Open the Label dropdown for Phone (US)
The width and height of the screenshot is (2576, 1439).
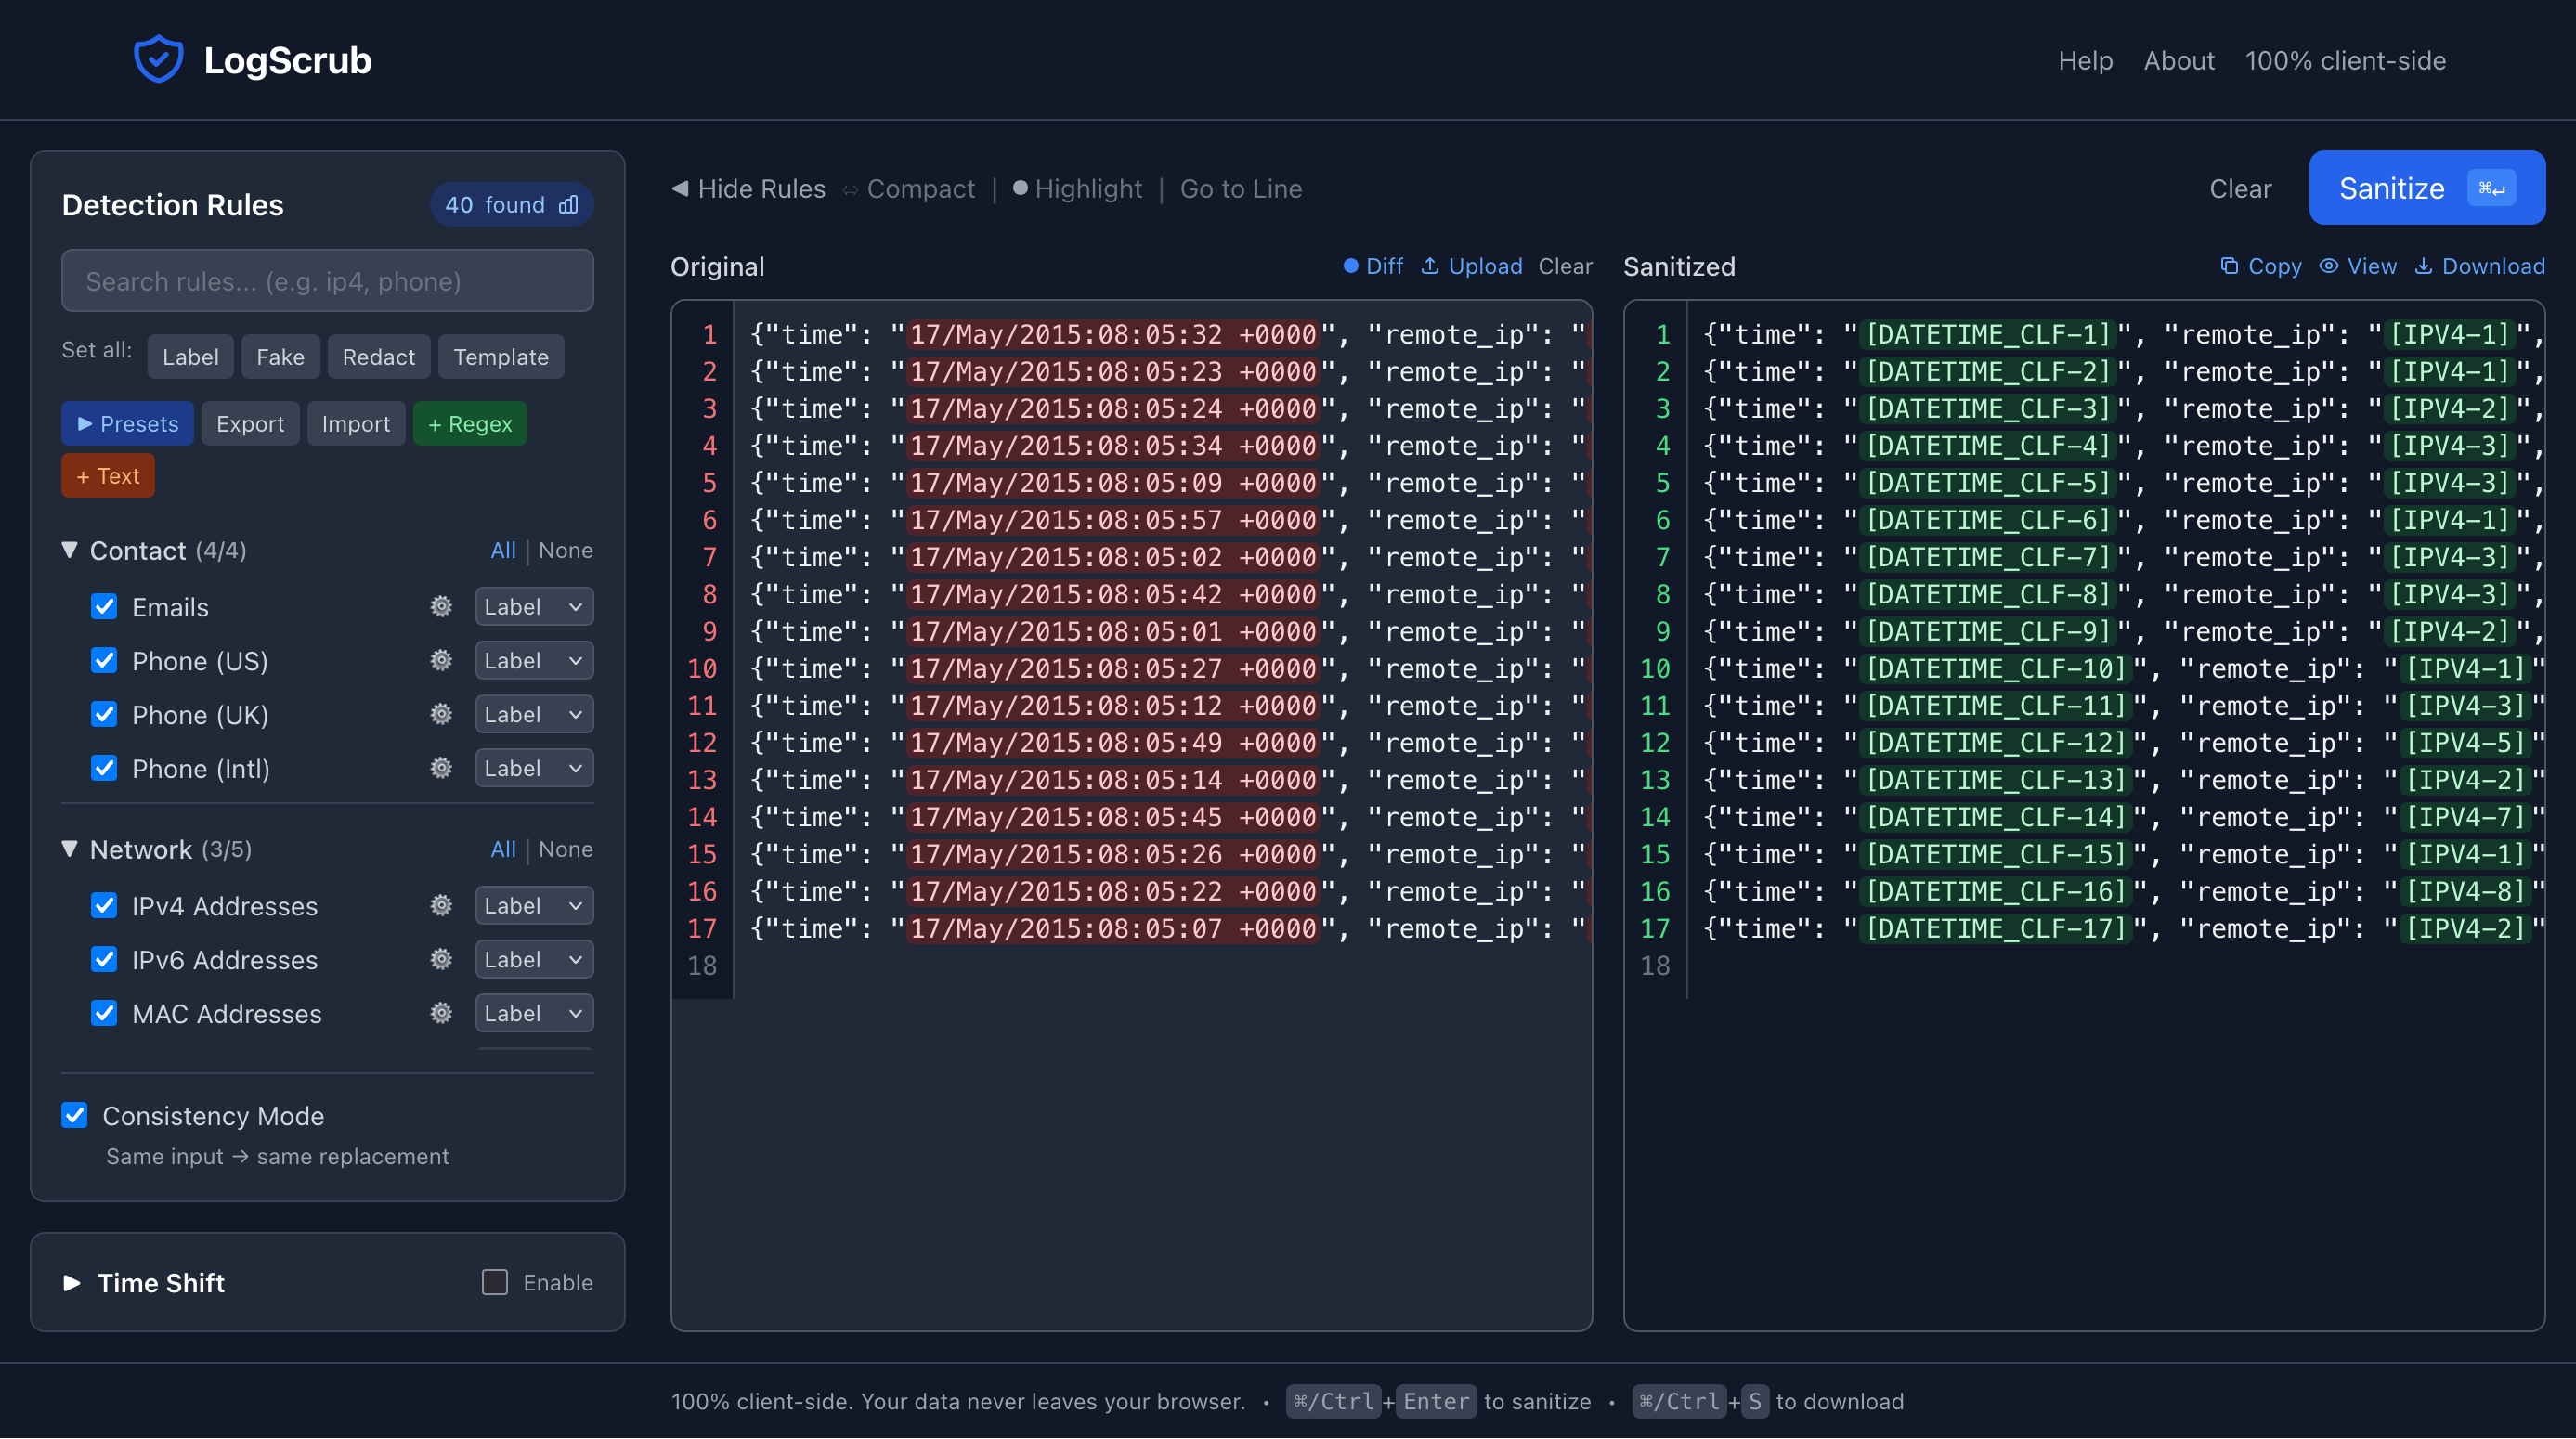534,660
